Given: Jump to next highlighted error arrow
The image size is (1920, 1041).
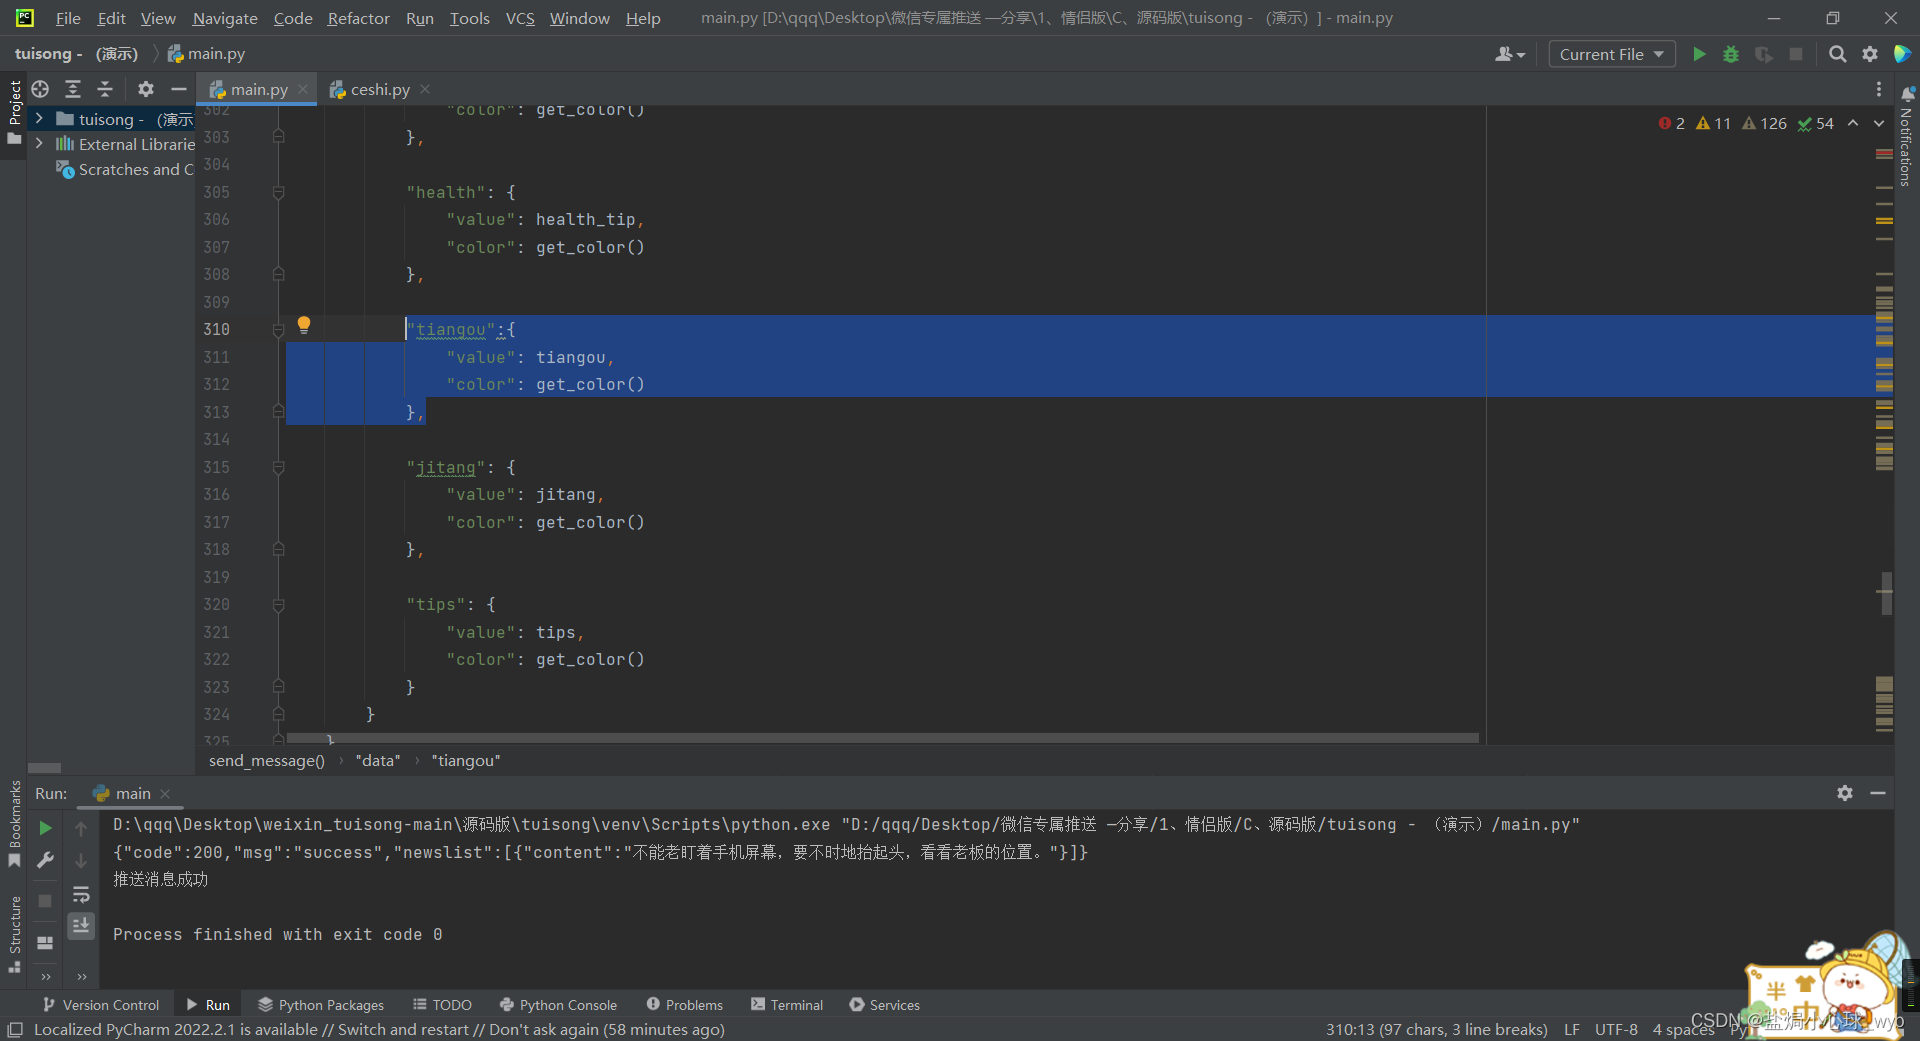Looking at the screenshot, I should click(x=1879, y=123).
